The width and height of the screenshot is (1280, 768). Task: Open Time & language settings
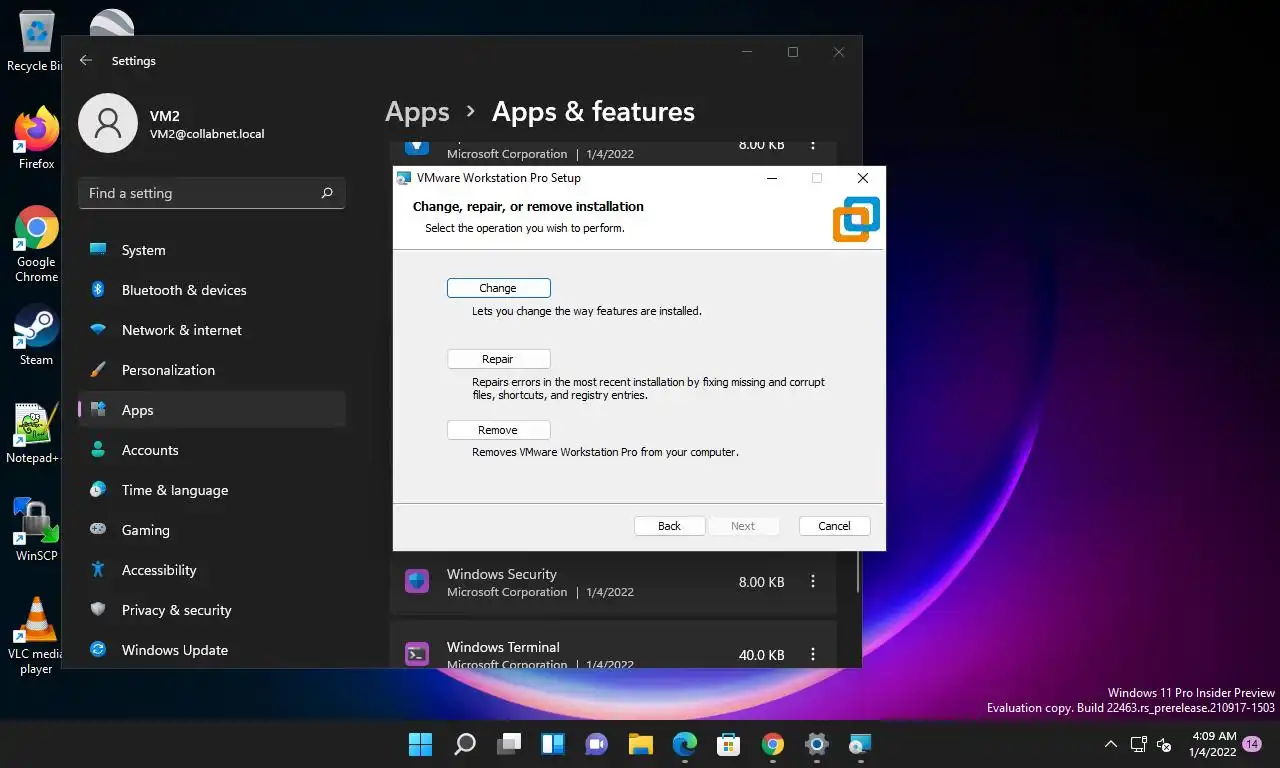click(212, 490)
